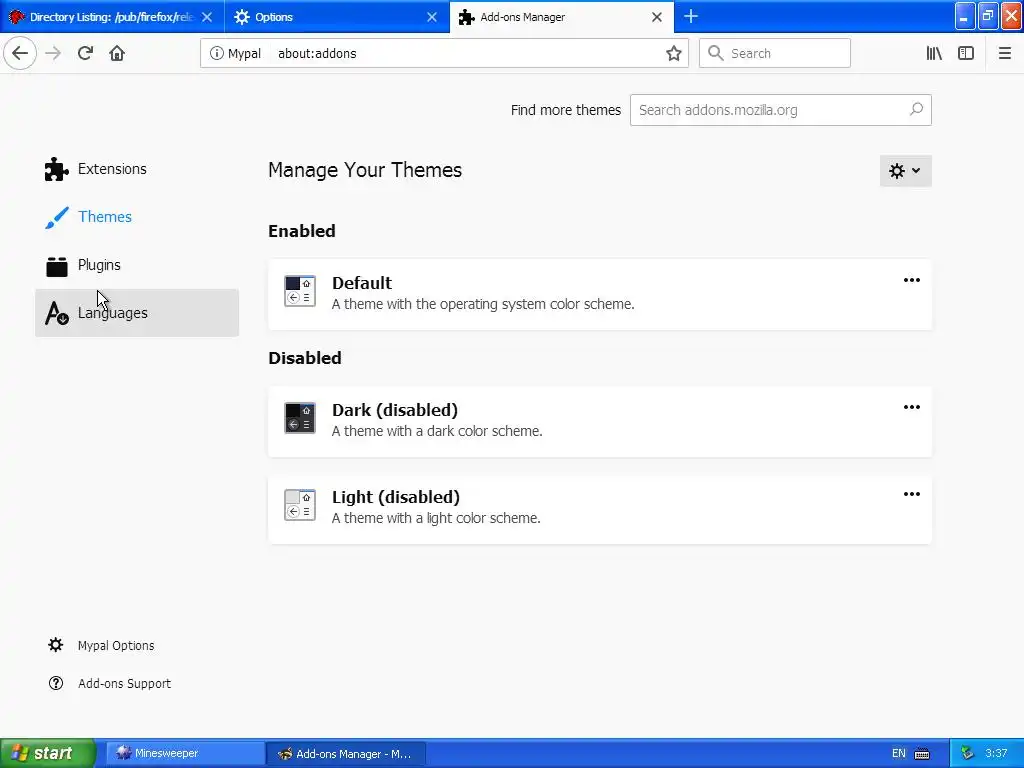The width and height of the screenshot is (1024, 768).
Task: Switch to the Directory Listing tab
Action: (x=112, y=17)
